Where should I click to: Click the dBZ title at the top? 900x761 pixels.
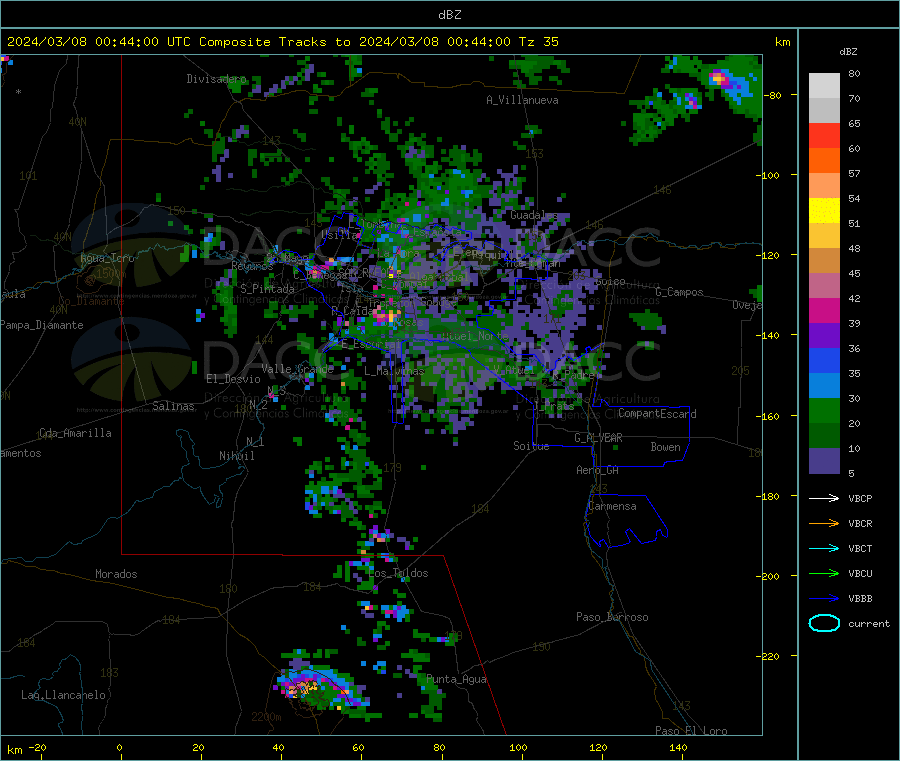click(449, 15)
